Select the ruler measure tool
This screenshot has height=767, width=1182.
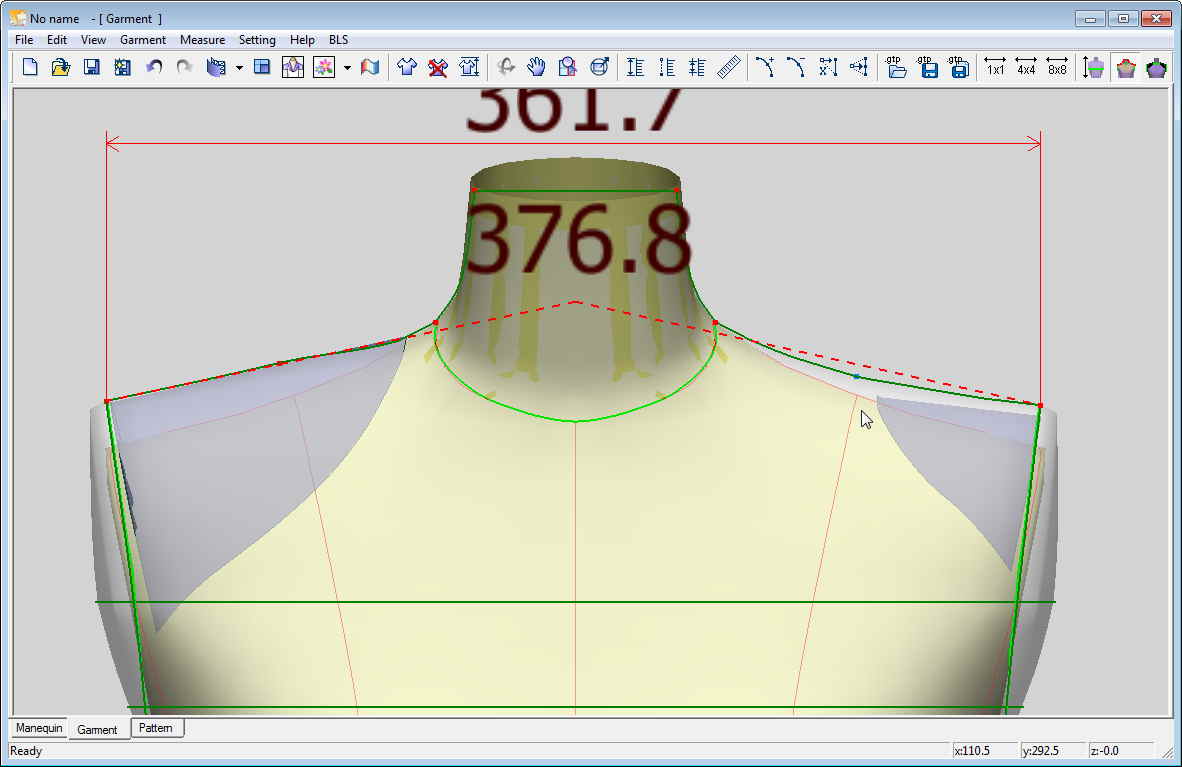click(x=728, y=67)
